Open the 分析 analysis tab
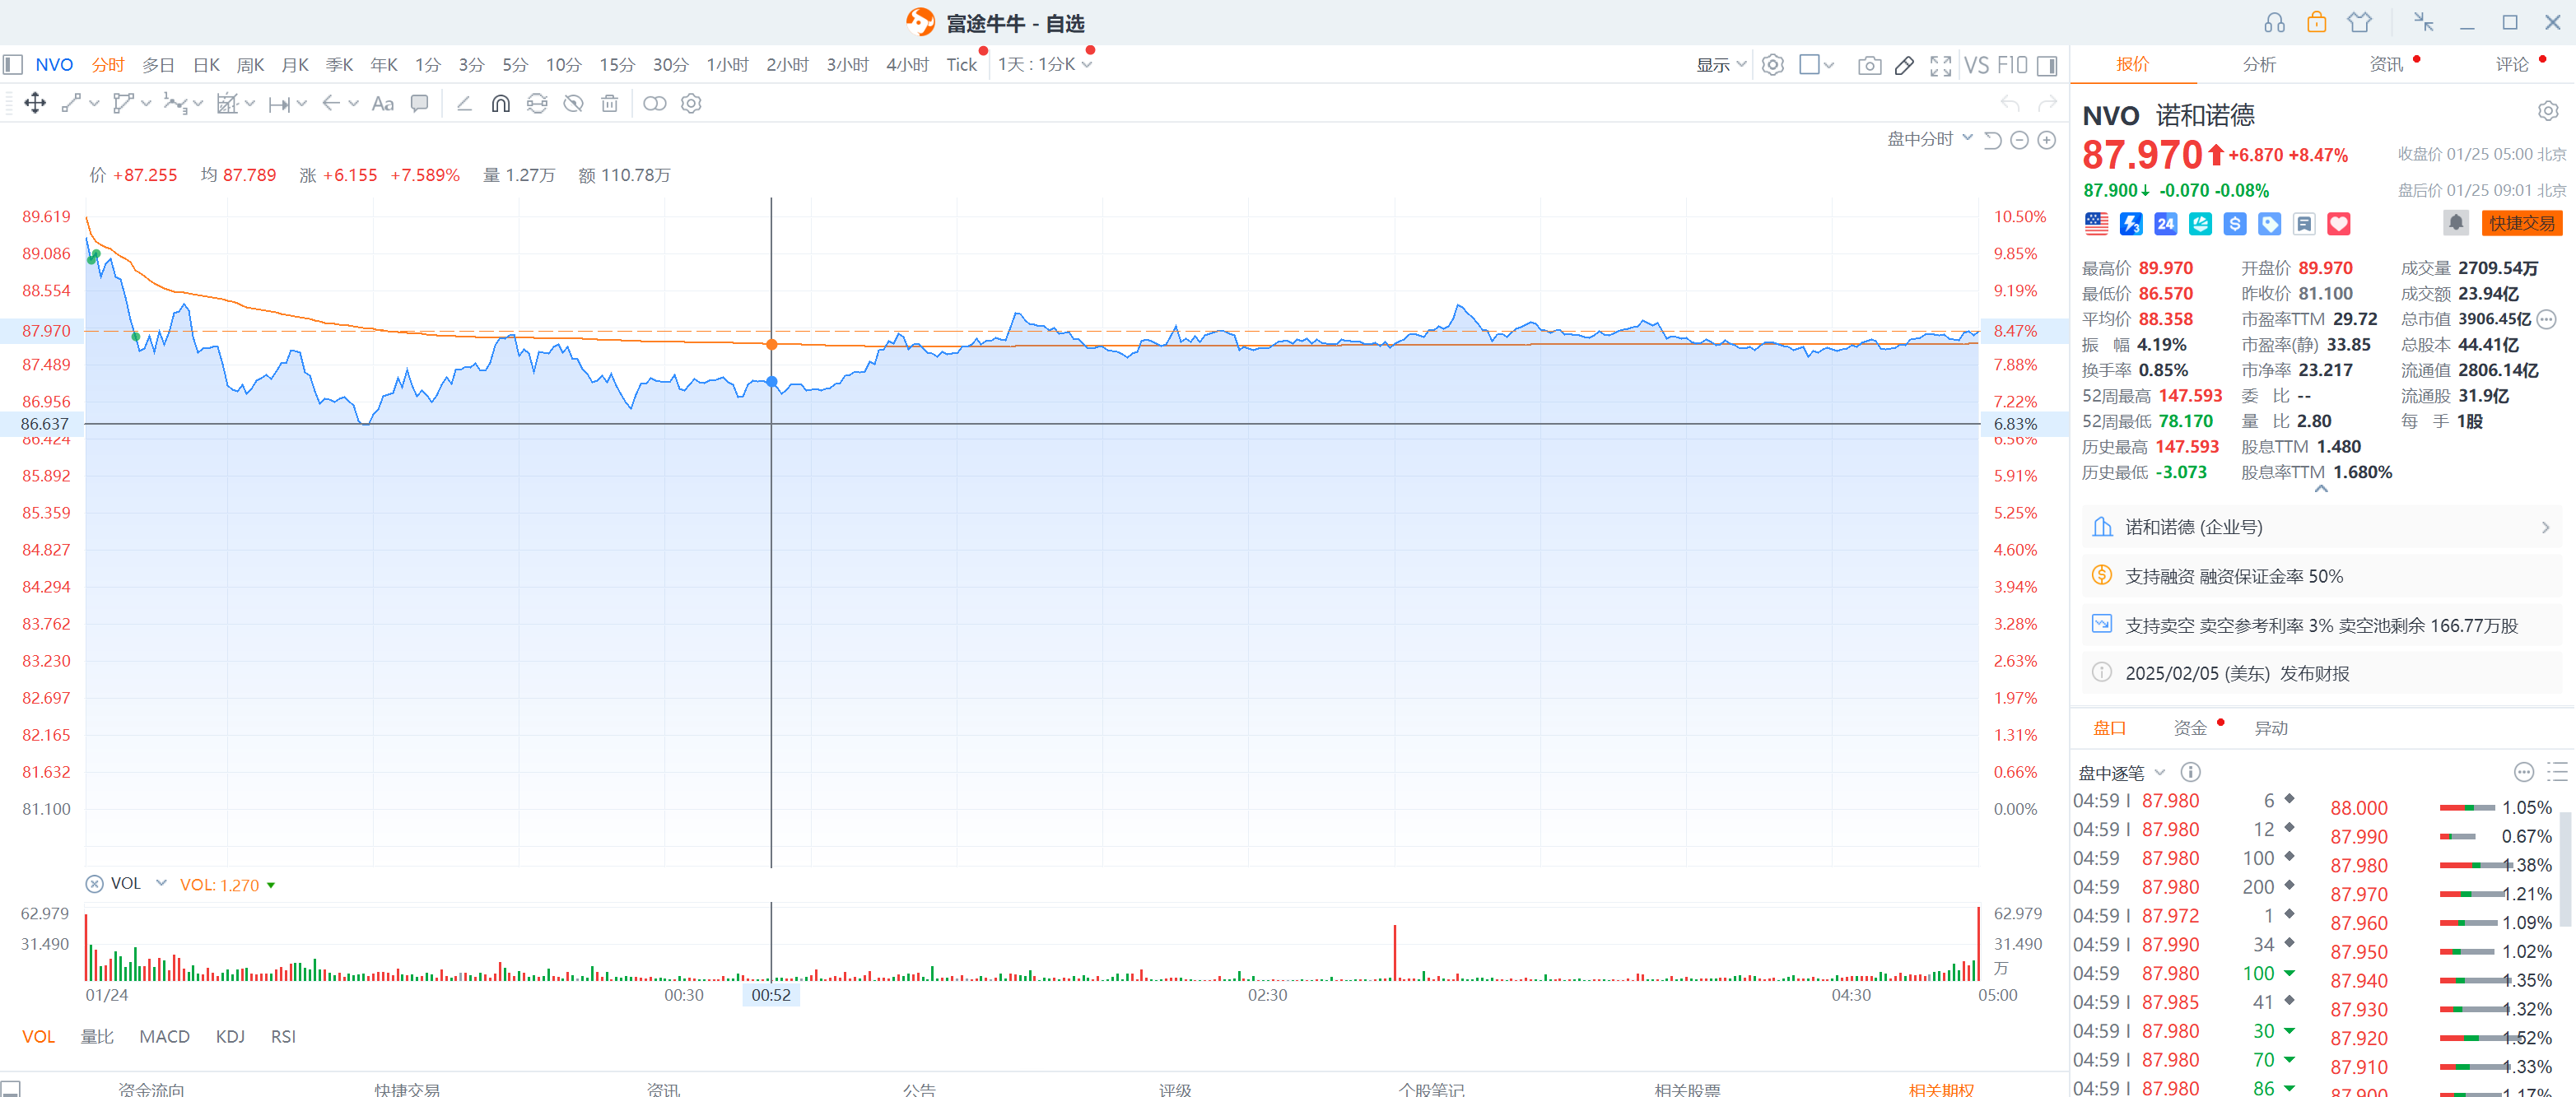This screenshot has height=1097, width=2576. point(2259,65)
